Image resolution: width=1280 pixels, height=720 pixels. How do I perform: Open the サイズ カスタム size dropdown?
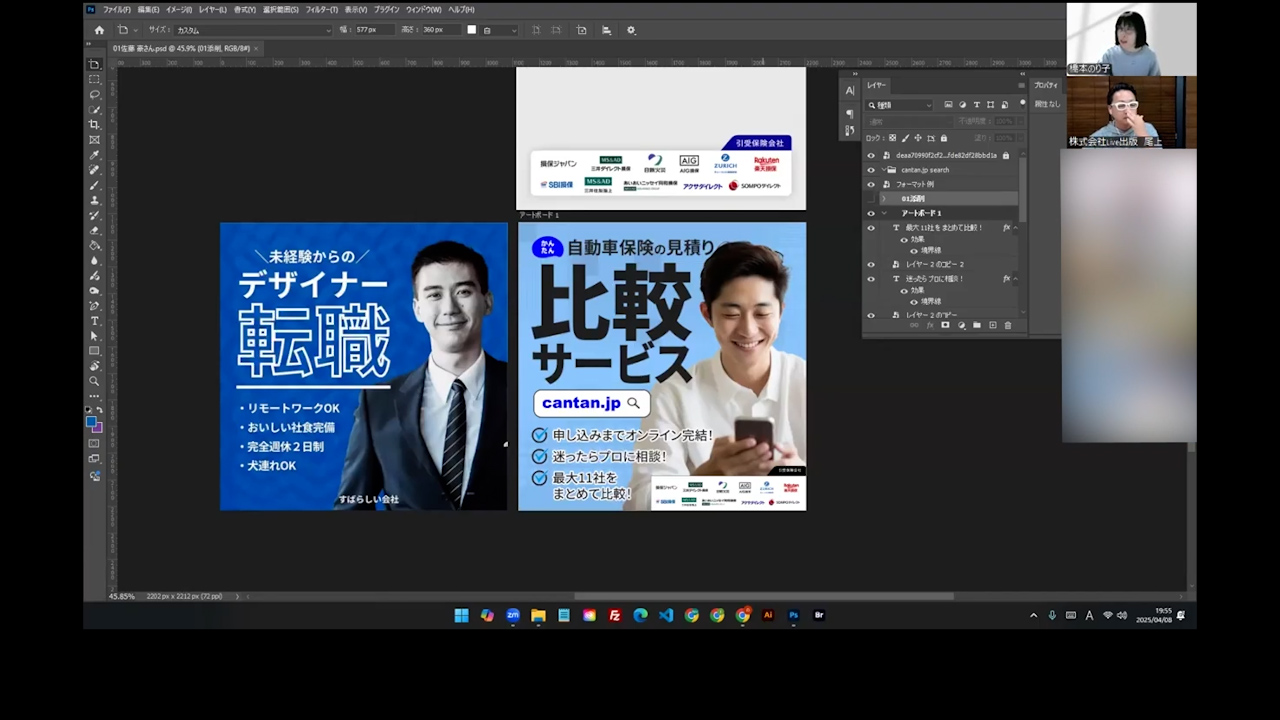(253, 30)
